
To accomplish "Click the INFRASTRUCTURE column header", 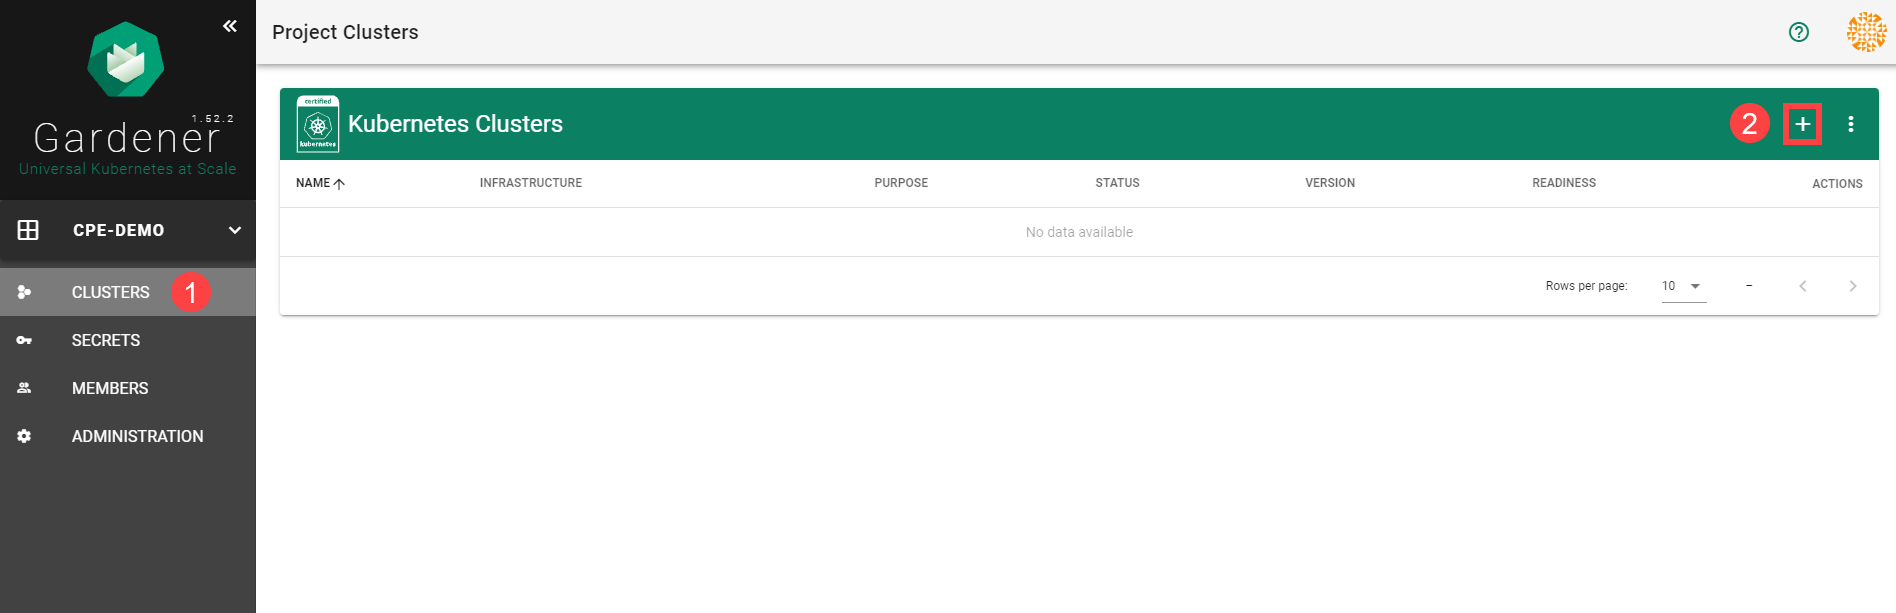I will coord(530,183).
